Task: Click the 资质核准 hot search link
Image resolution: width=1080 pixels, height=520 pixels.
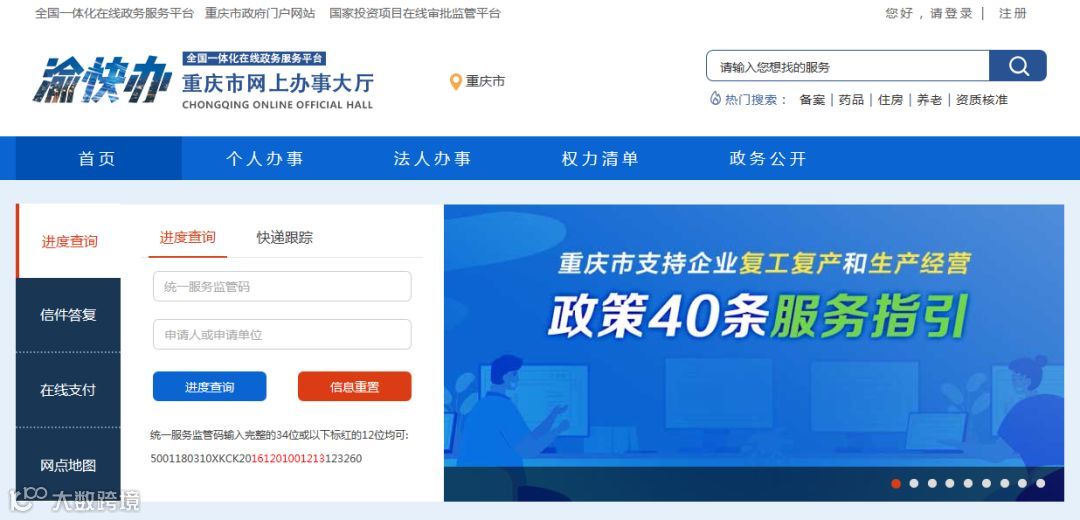Action: 982,100
